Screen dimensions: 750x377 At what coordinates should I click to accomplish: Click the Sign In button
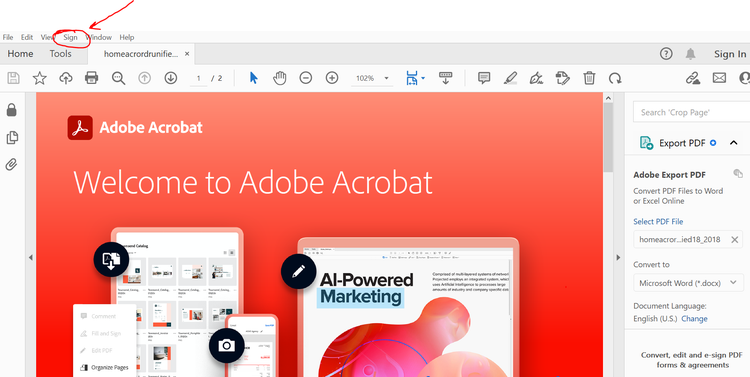[730, 54]
